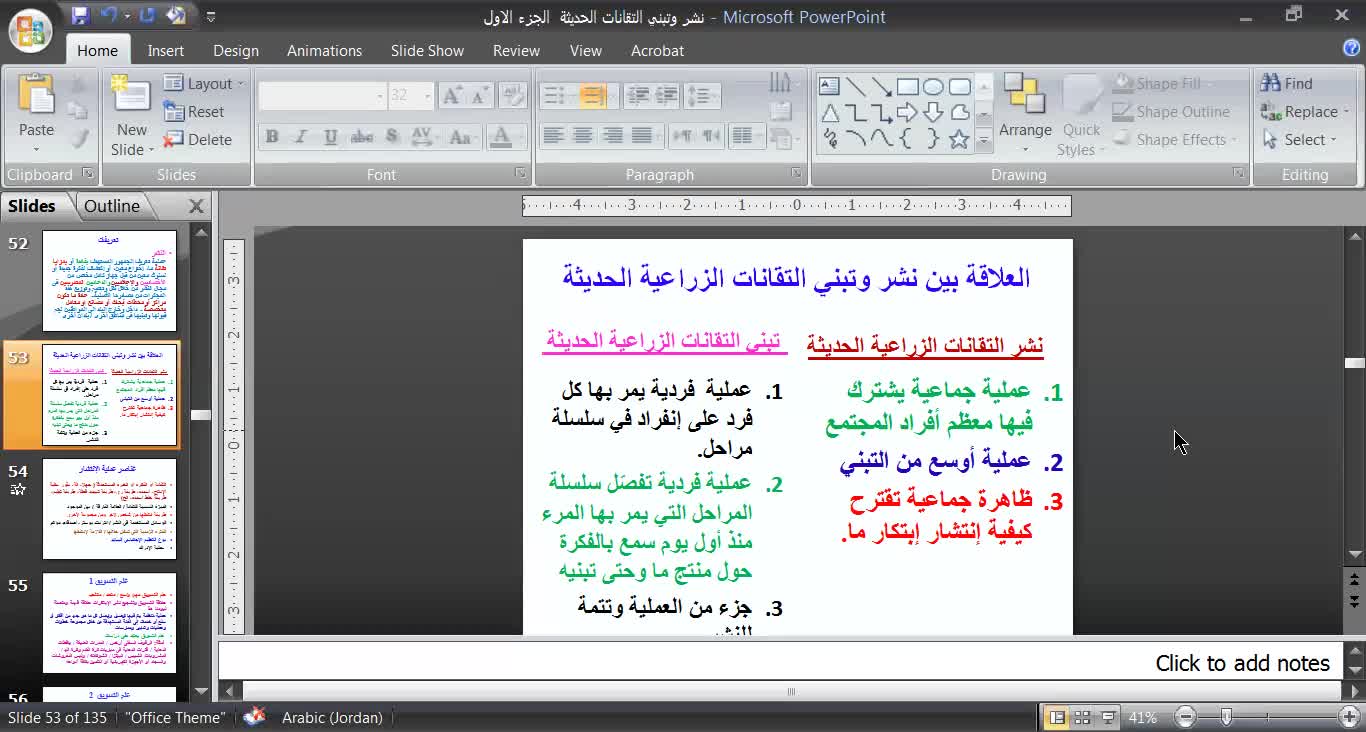This screenshot has height=732, width=1366.
Task: Select slide 55 thumbnail
Action: (x=109, y=623)
